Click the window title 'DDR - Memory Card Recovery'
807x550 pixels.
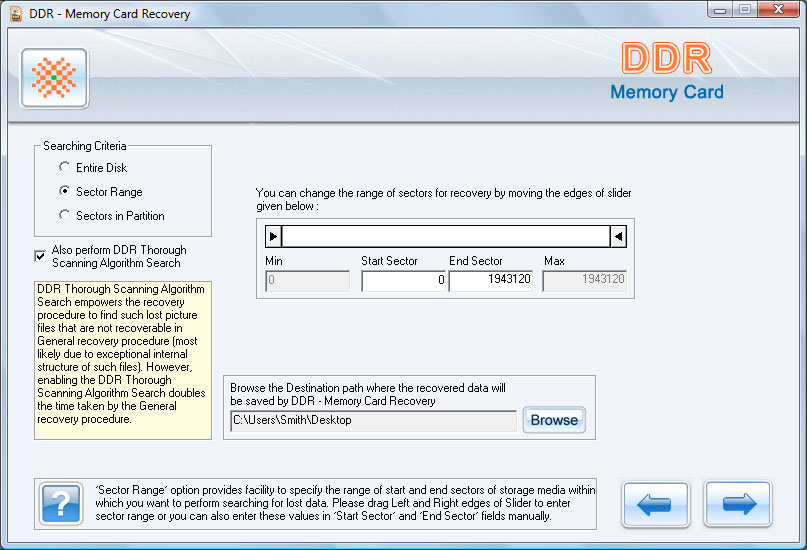tap(110, 14)
